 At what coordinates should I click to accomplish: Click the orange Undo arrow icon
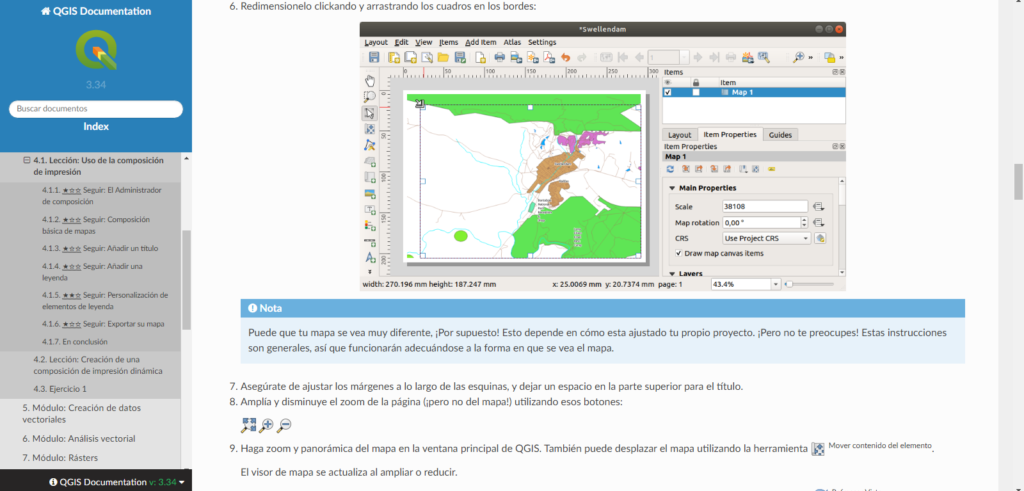[566, 57]
